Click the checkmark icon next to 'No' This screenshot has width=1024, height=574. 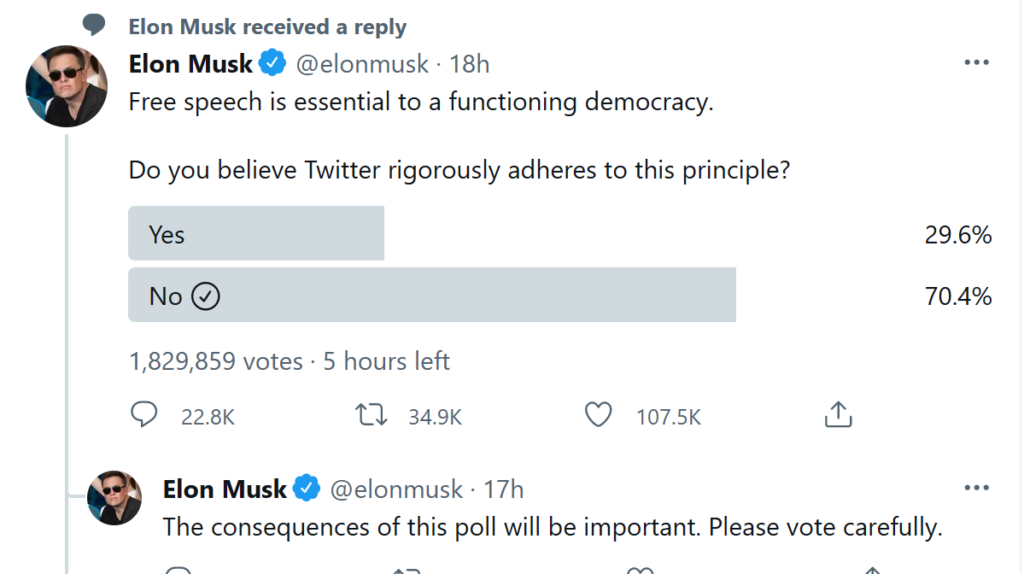[205, 296]
